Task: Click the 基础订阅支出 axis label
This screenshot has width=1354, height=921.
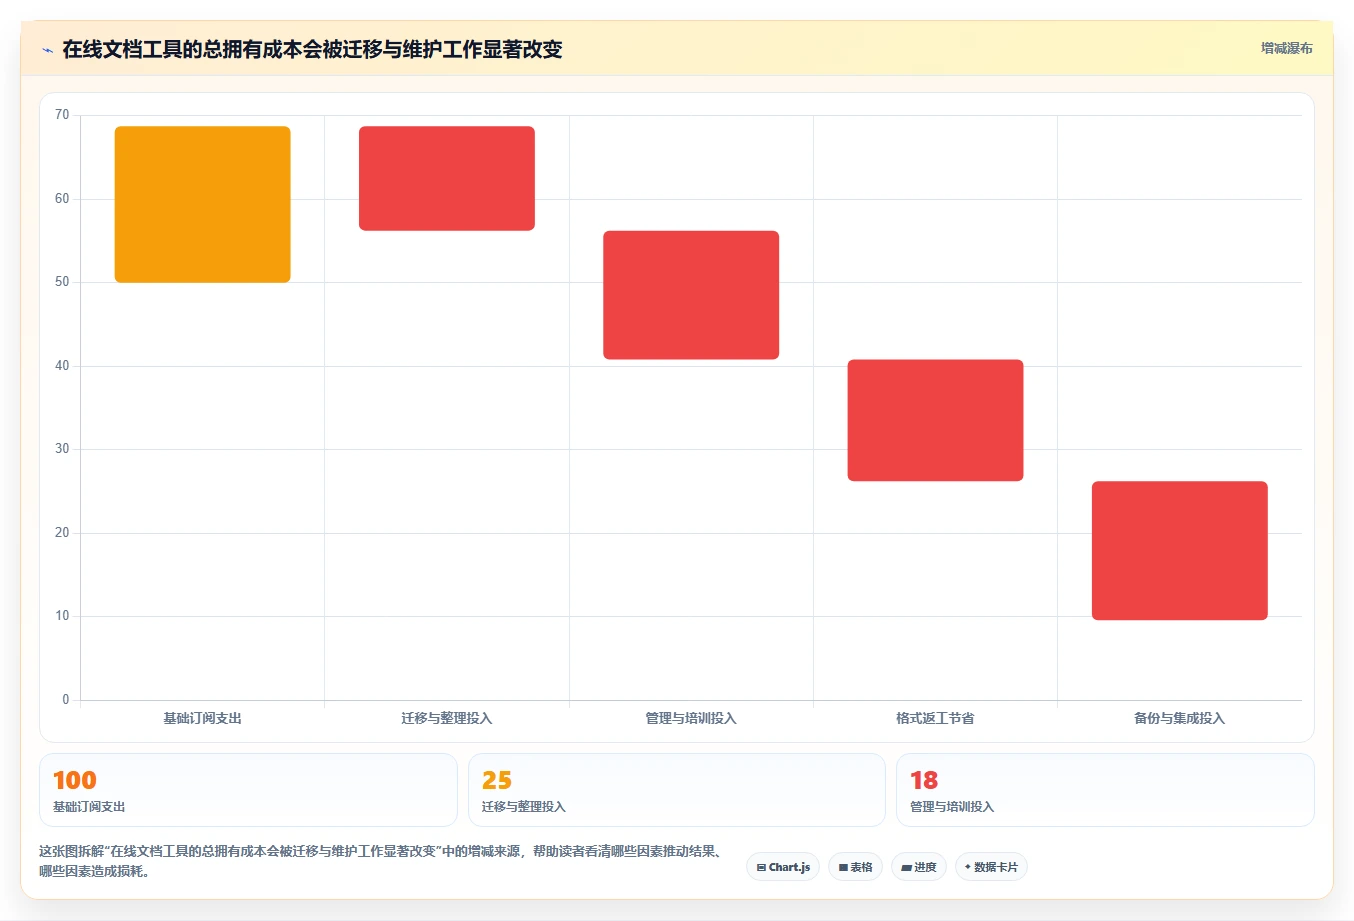Action: 203,718
